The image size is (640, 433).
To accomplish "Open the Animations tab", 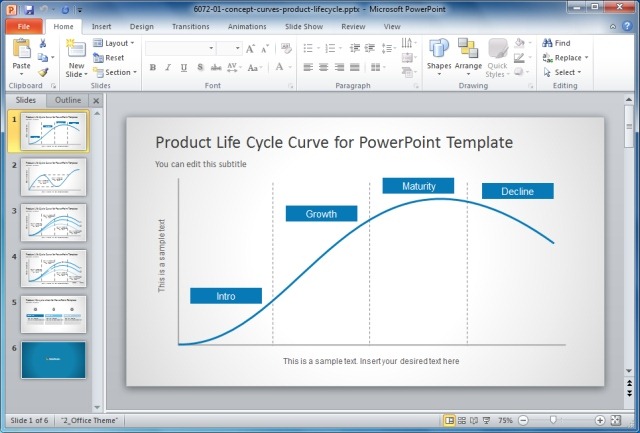I will pos(247,27).
